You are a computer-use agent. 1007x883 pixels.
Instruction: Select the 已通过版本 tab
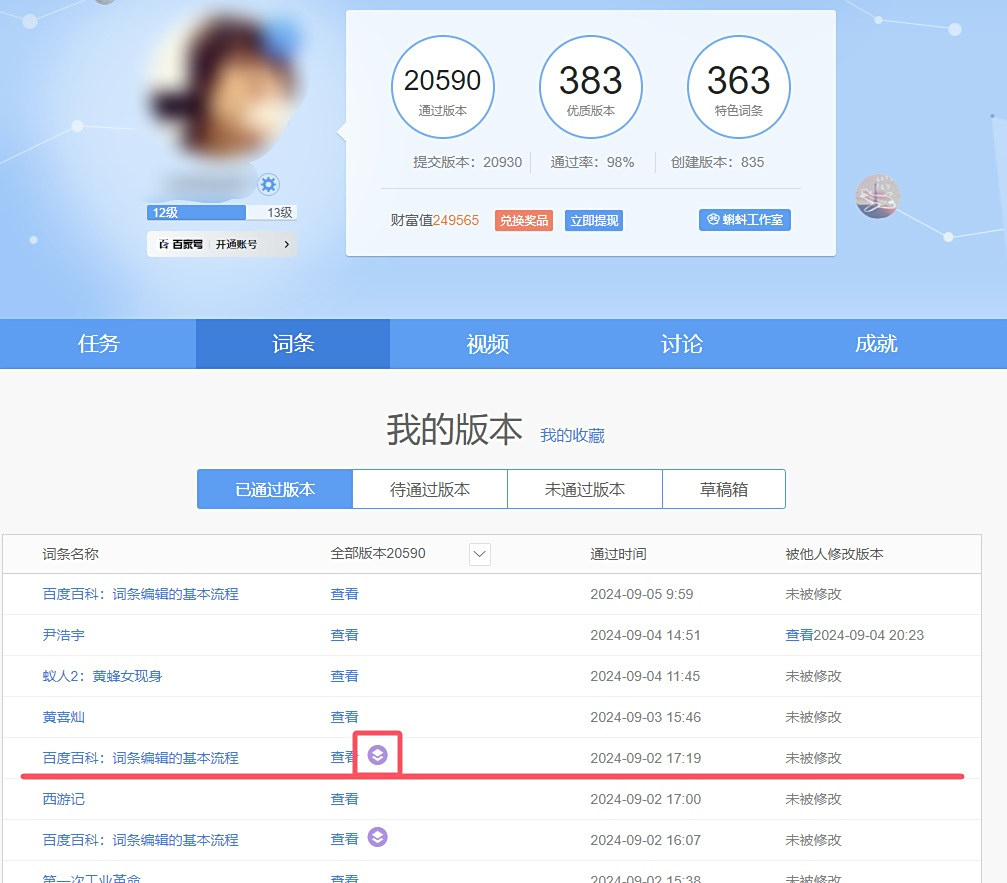(275, 489)
